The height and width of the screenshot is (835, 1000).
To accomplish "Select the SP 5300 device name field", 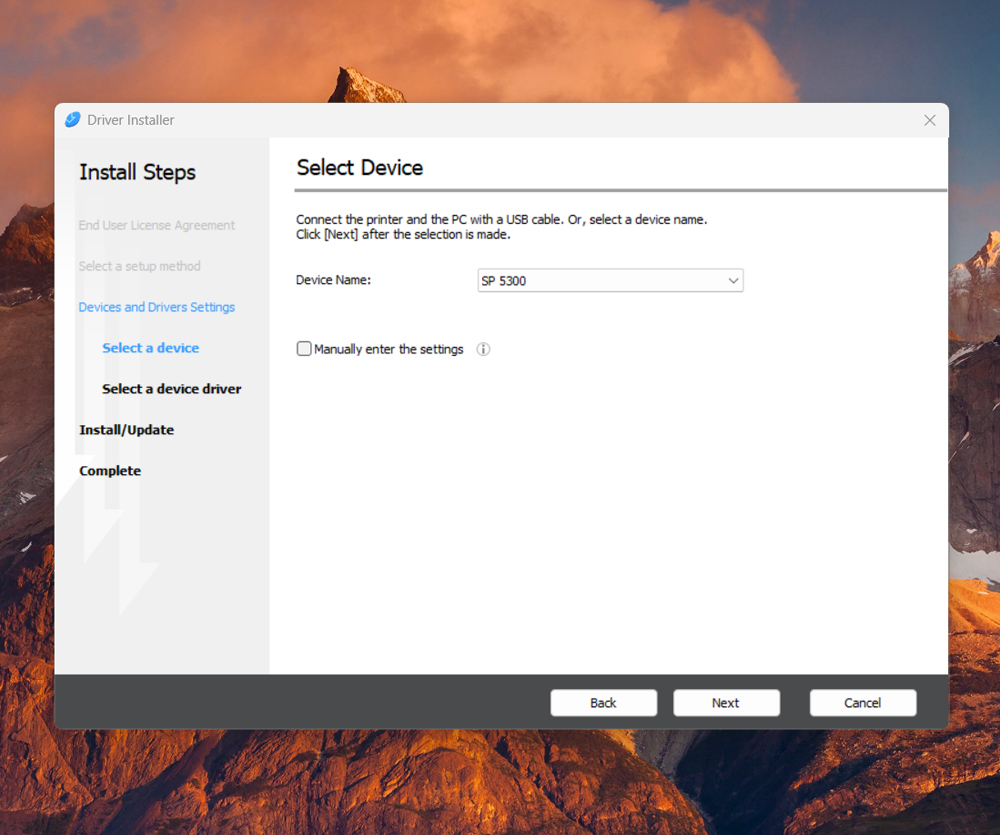I will coord(610,281).
